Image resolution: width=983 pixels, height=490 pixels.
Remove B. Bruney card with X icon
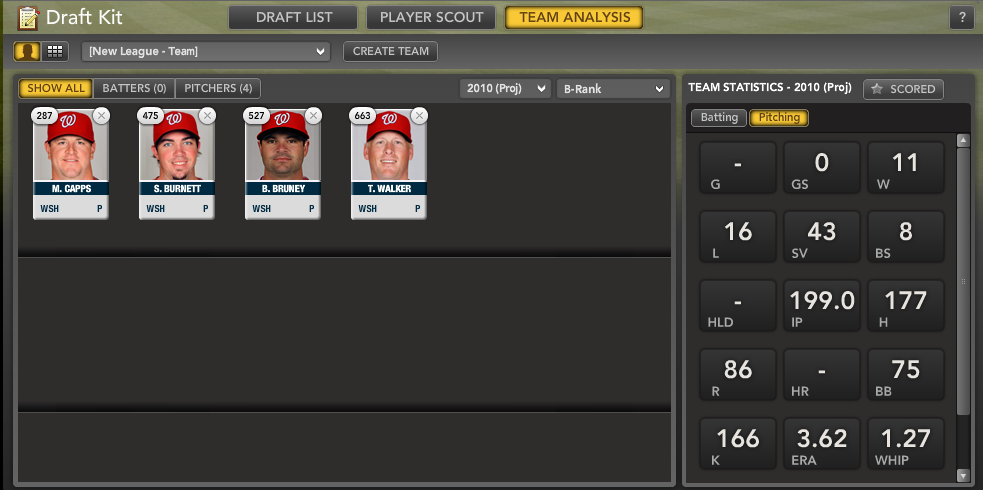point(314,115)
